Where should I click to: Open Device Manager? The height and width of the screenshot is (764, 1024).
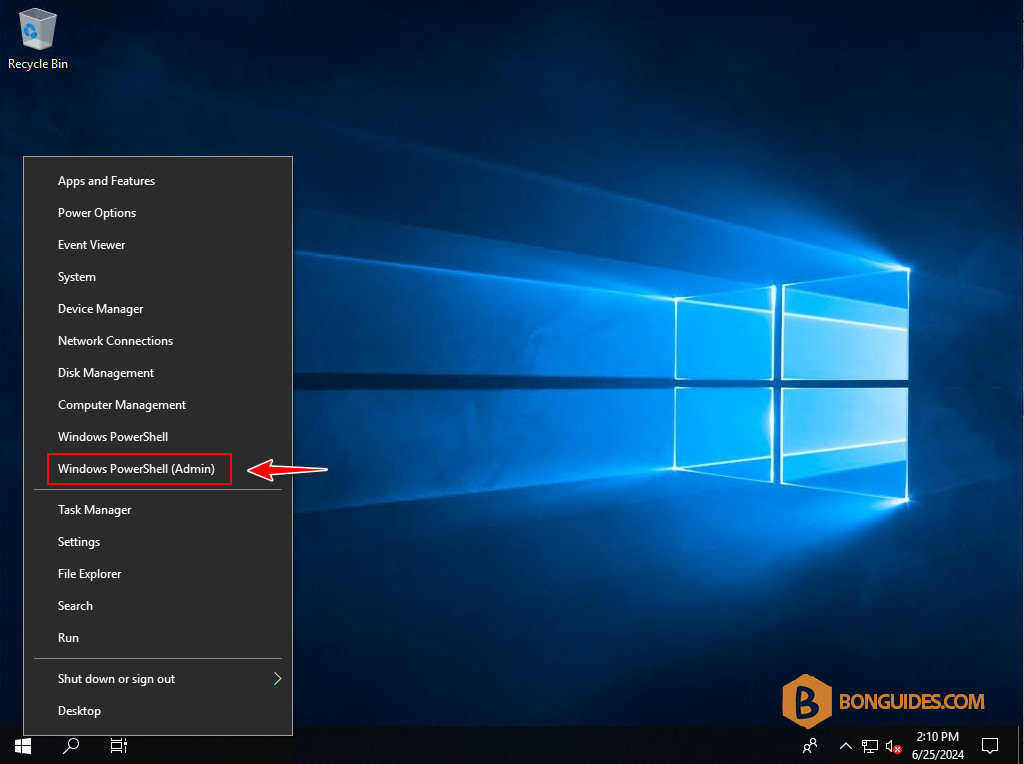(x=158, y=309)
